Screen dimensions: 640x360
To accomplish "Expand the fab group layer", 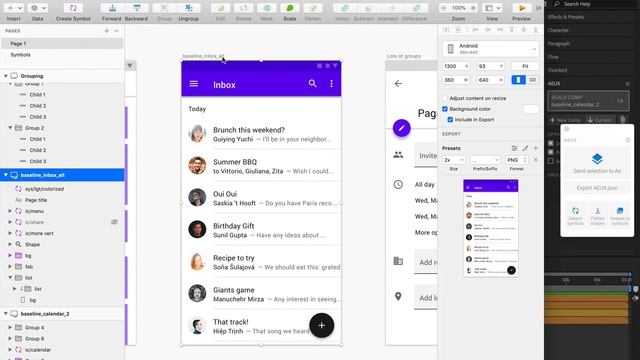I will coord(10,267).
